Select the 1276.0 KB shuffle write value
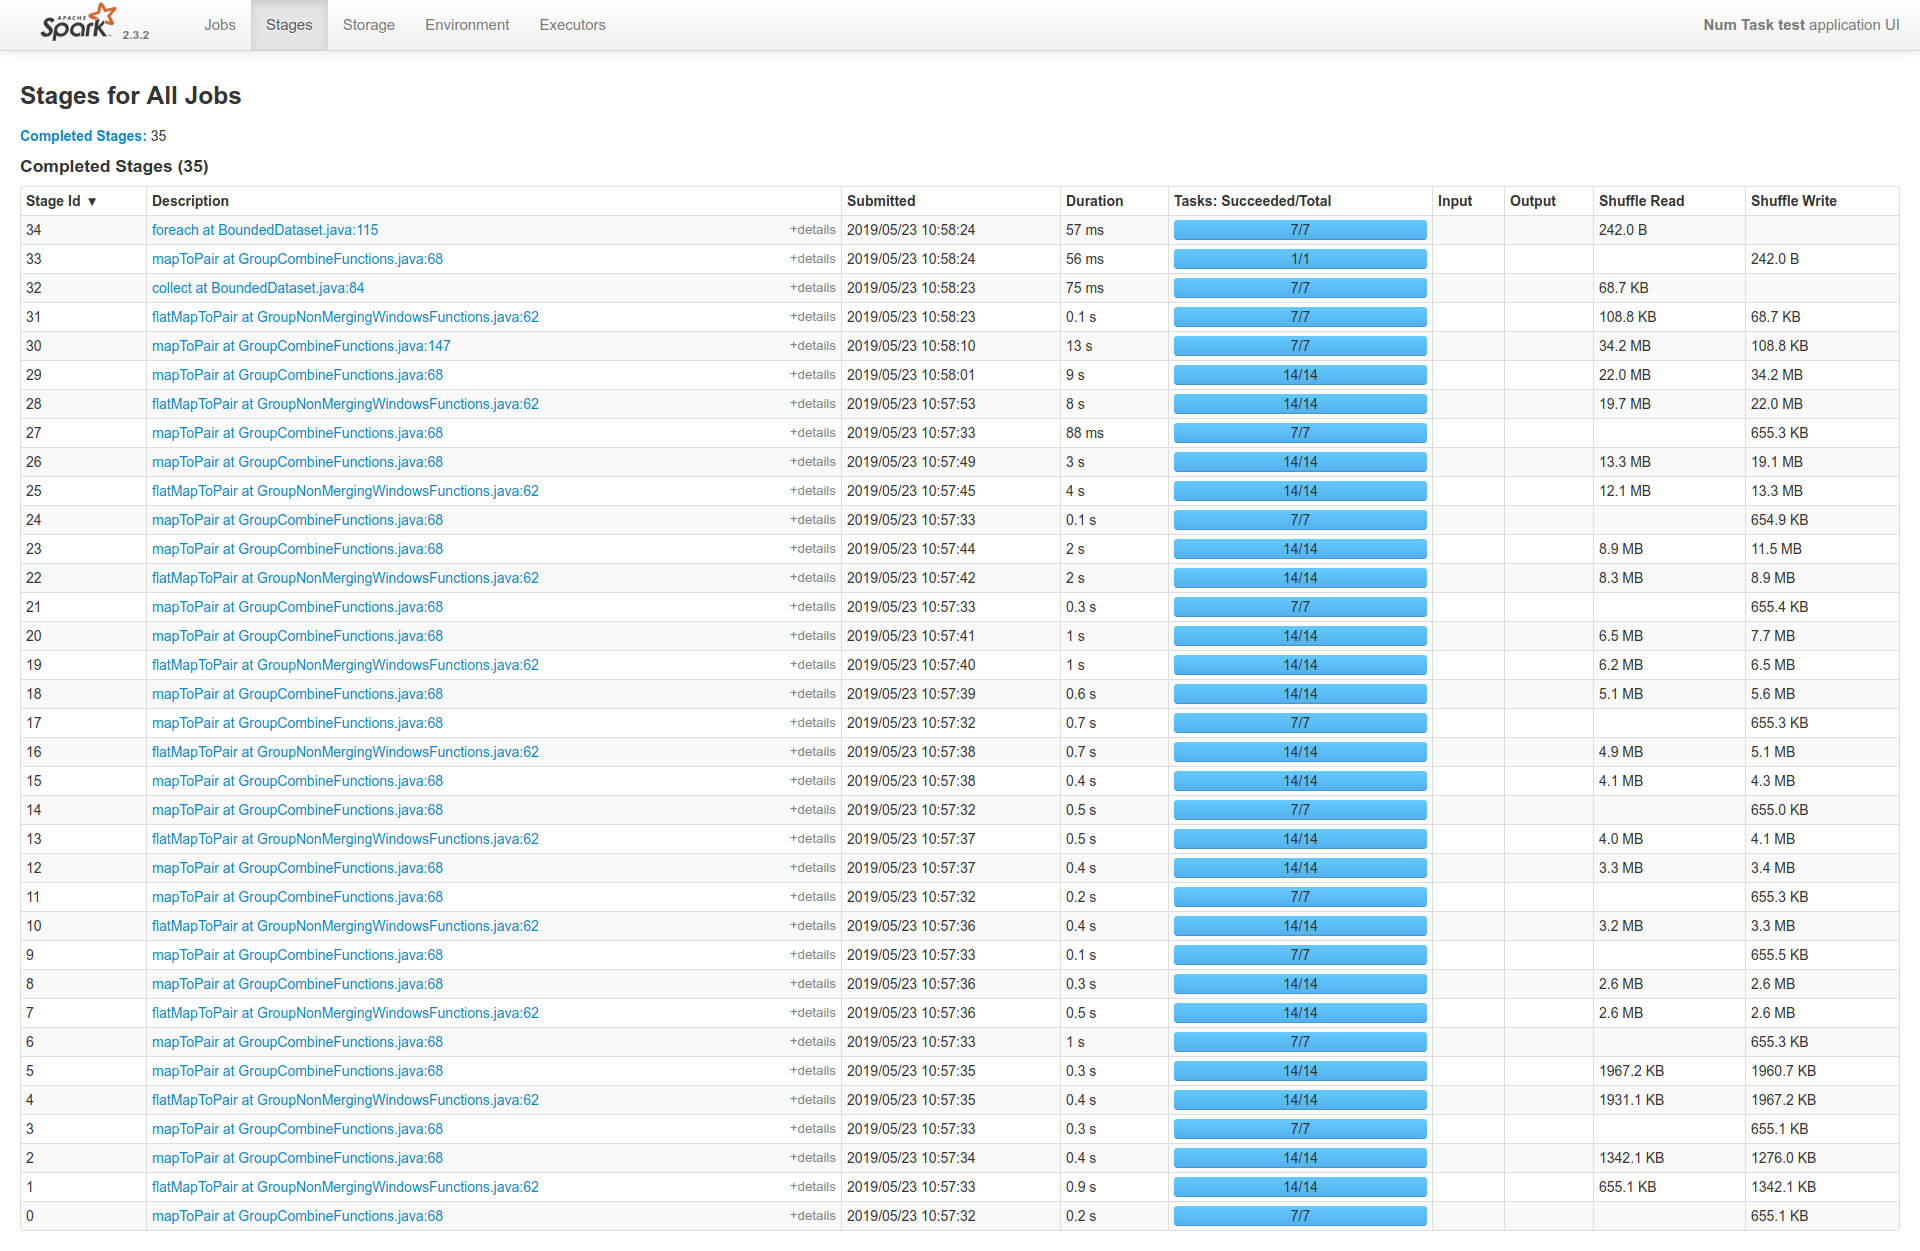This screenshot has height=1251, width=1920. point(1784,1158)
